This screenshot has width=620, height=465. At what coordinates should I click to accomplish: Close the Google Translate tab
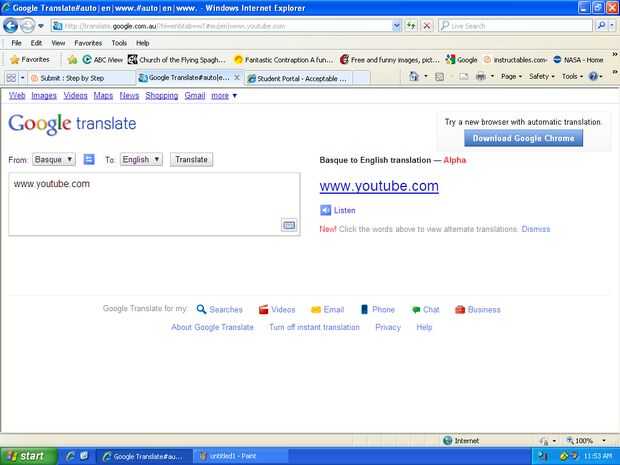[x=237, y=78]
